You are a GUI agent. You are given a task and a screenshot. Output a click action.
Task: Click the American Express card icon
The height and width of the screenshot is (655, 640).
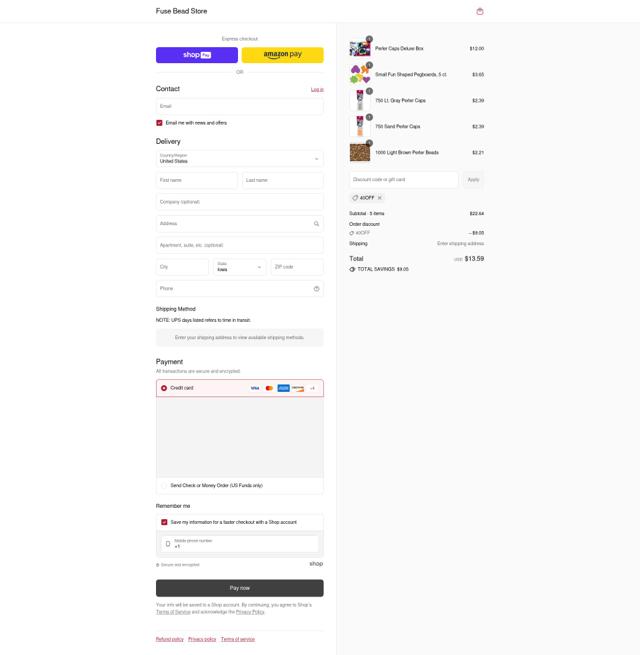(x=283, y=388)
